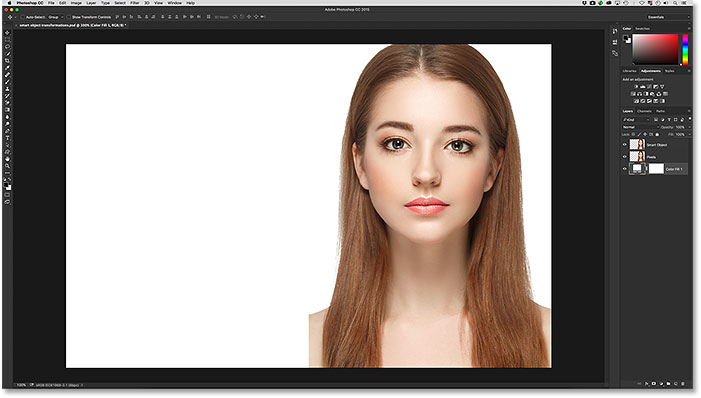Select the Horizontal Type tool
The image size is (701, 398).
[8, 138]
